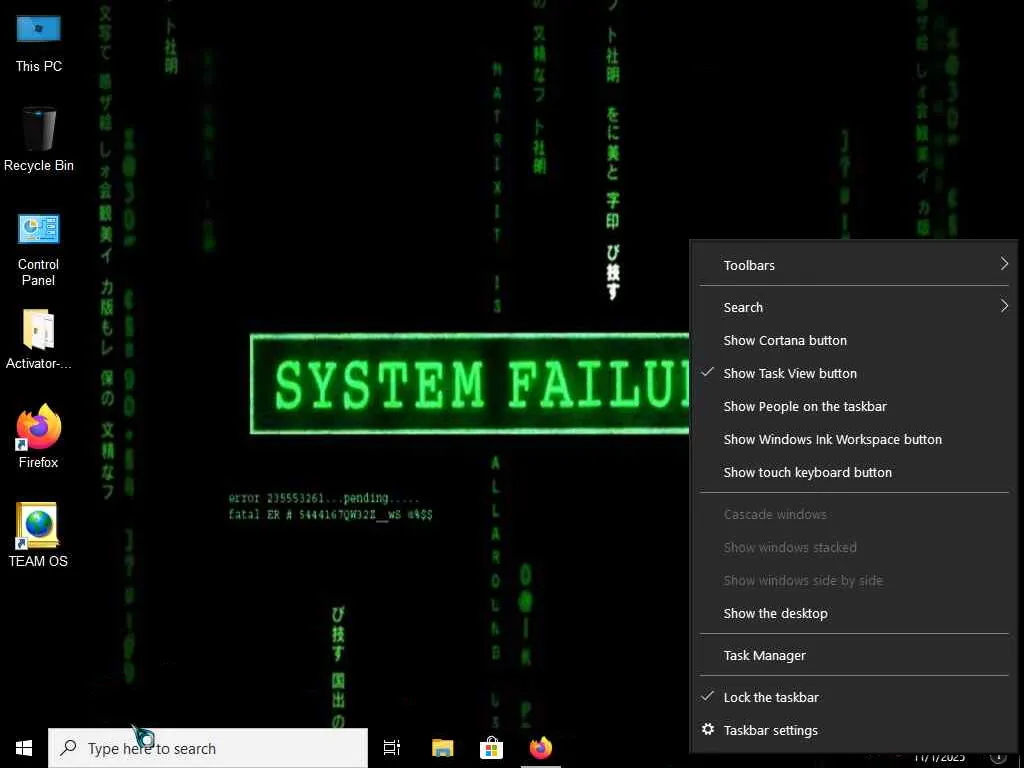The image size is (1024, 768).
Task: Choose Show the desktop menu entry
Action: point(854,613)
